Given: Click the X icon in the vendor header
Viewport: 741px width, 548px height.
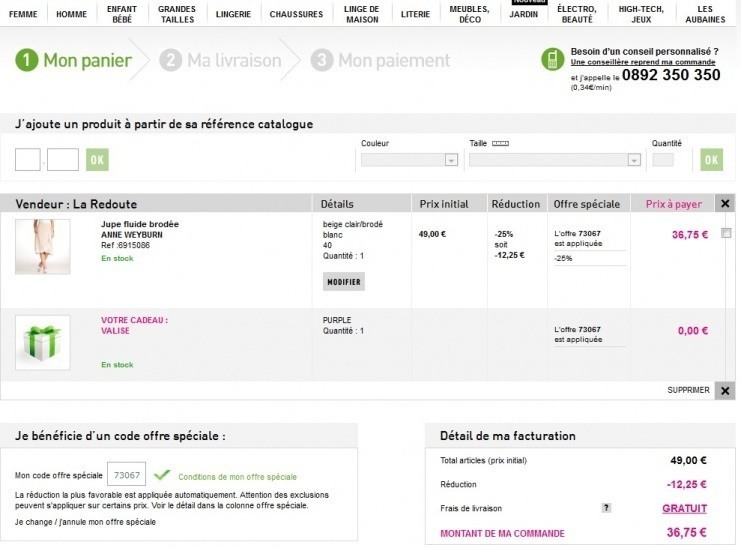Looking at the screenshot, I should click(726, 204).
